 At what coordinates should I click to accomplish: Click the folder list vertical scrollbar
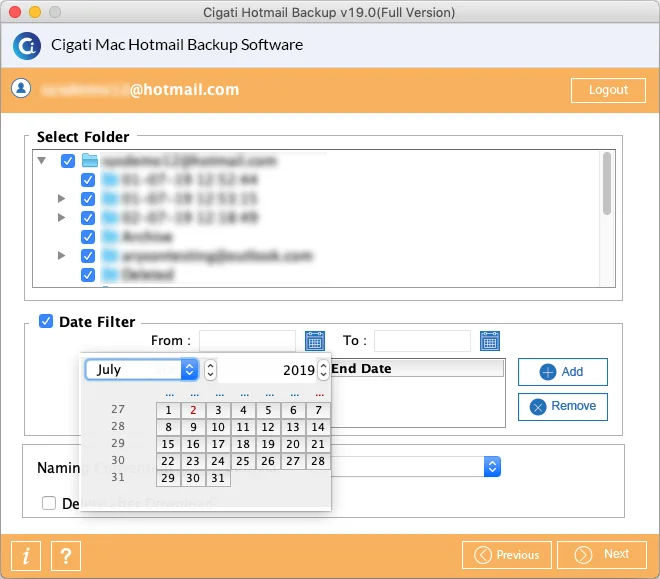pyautogui.click(x=607, y=184)
